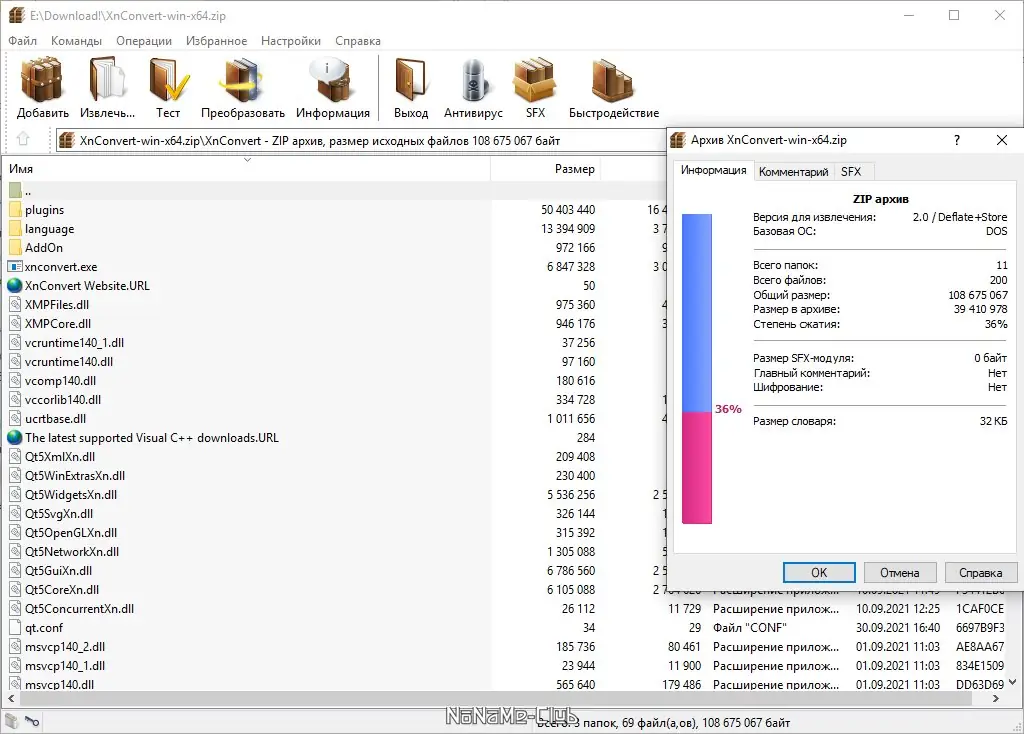Select the ucrtbase.dll file name

tap(56, 419)
